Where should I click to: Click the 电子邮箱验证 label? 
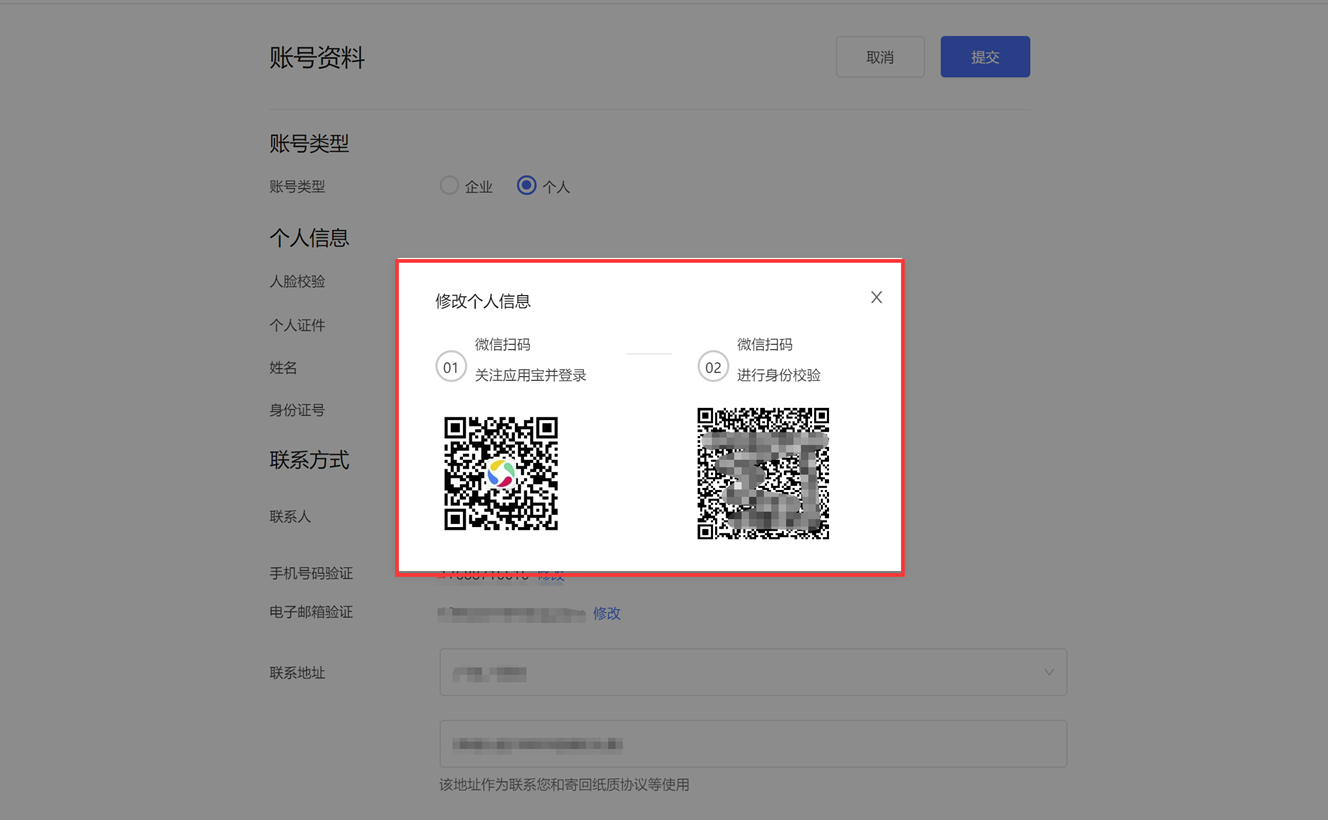(311, 612)
